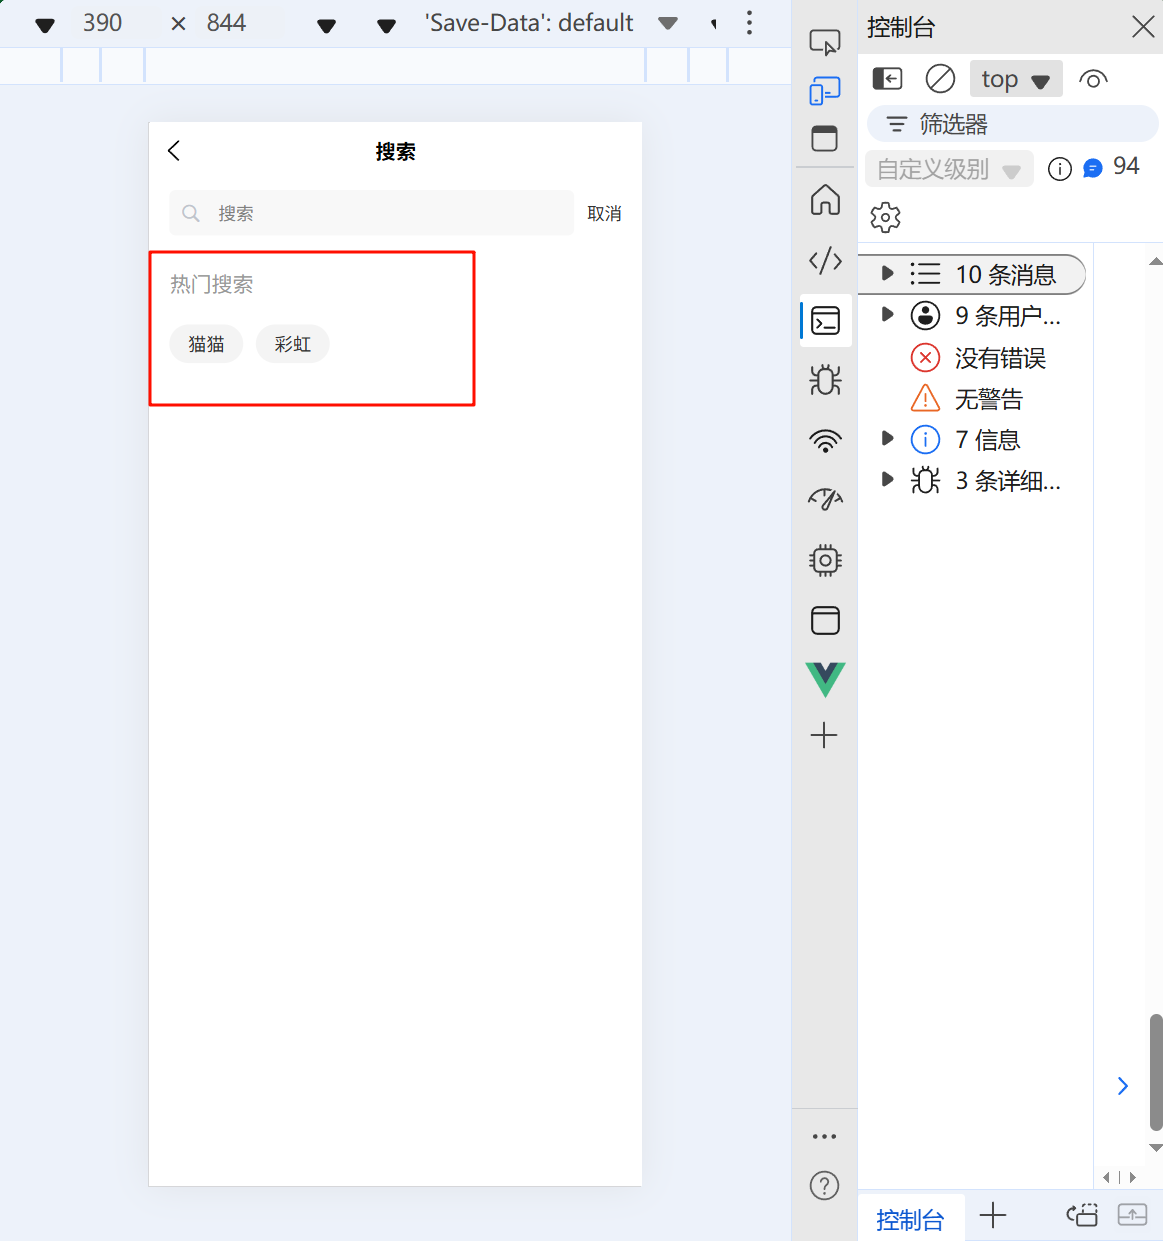Image resolution: width=1163 pixels, height=1241 pixels.
Task: Toggle the dock/quick view panel icon
Action: [825, 139]
